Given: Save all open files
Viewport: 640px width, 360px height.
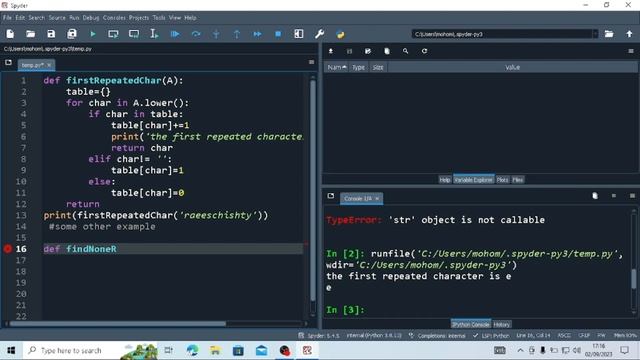Looking at the screenshot, I should pyautogui.click(x=72, y=34).
